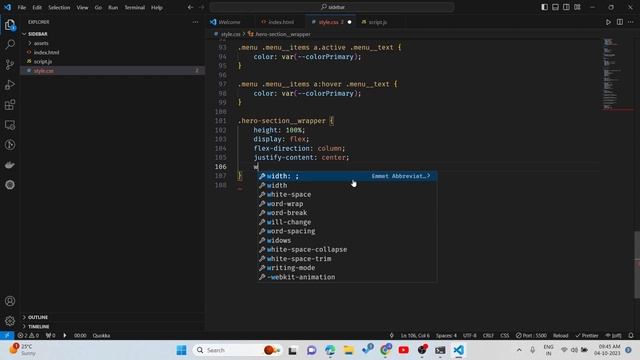
Task: Show hidden icons chevron in system tray
Action: click(519, 350)
